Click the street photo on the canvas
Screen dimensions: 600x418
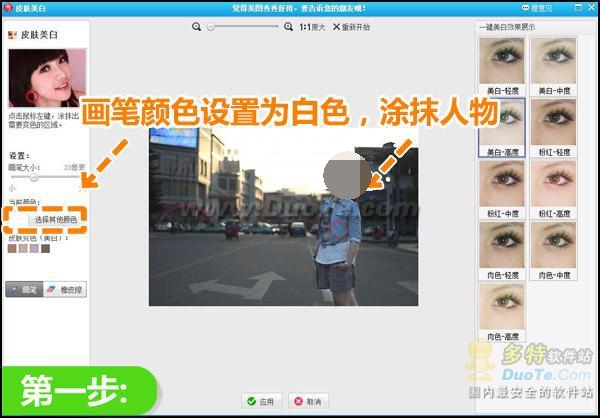click(x=284, y=217)
